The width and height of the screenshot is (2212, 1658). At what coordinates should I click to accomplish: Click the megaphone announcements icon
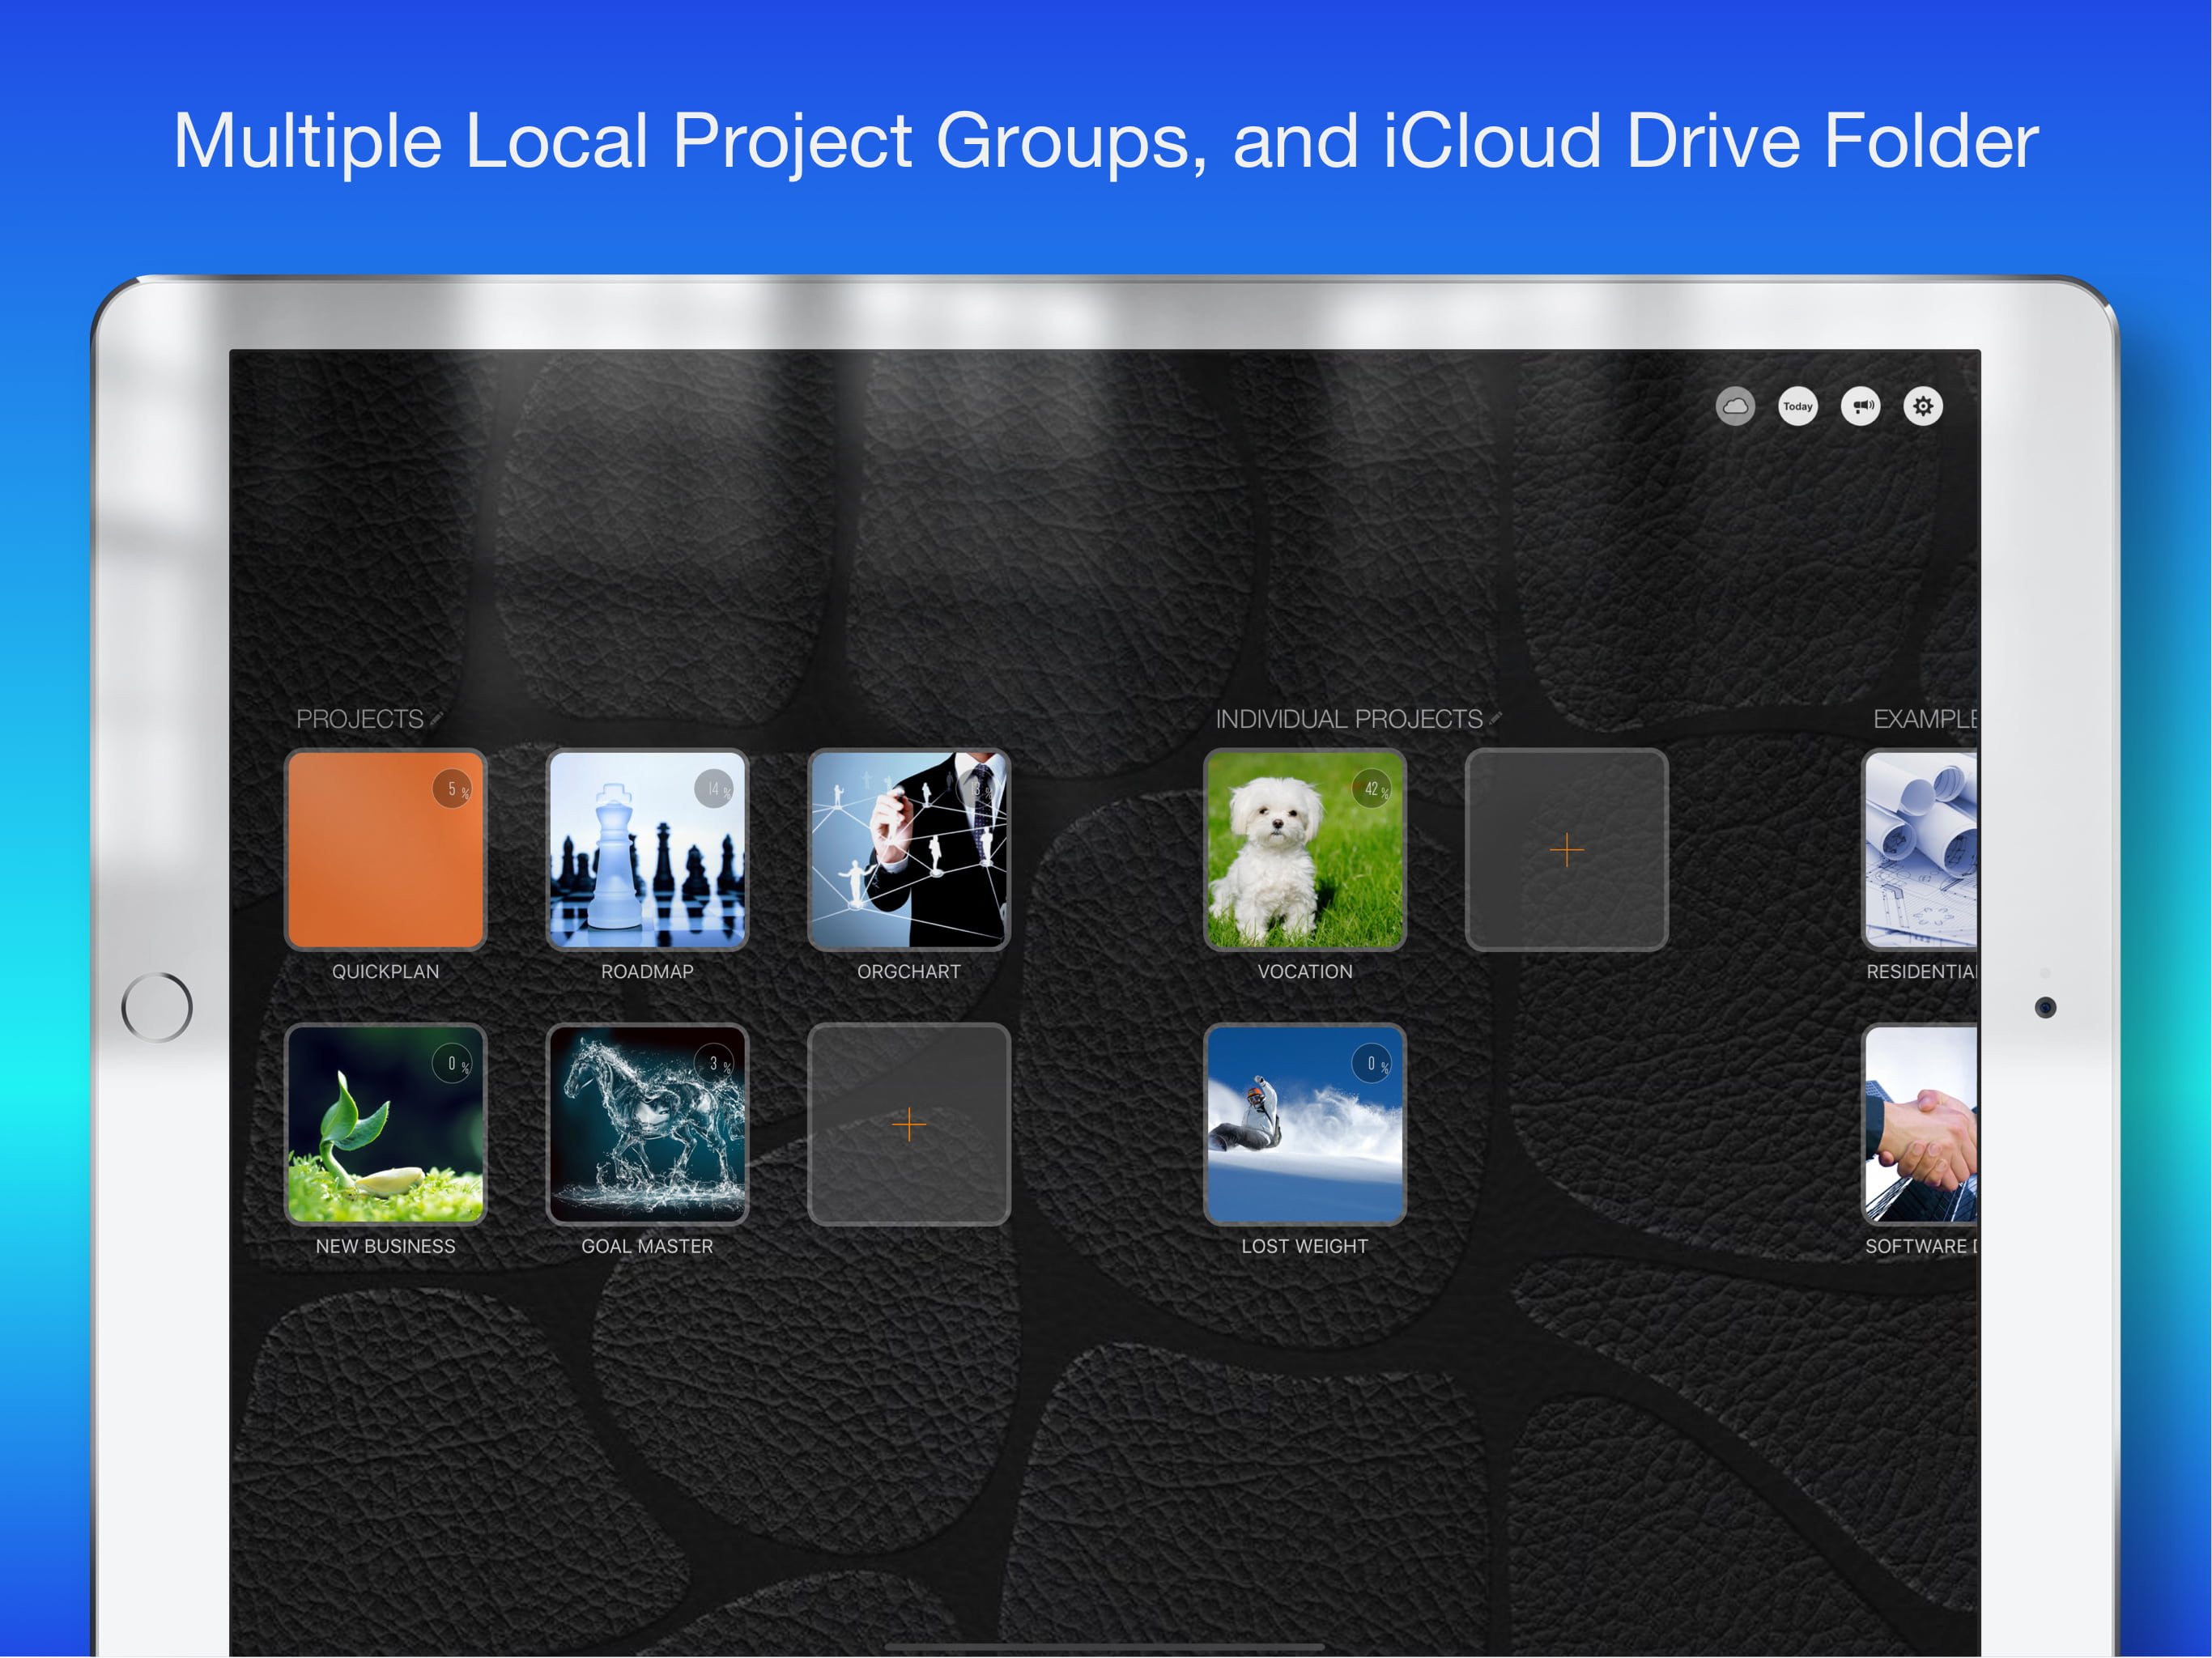(x=1860, y=406)
